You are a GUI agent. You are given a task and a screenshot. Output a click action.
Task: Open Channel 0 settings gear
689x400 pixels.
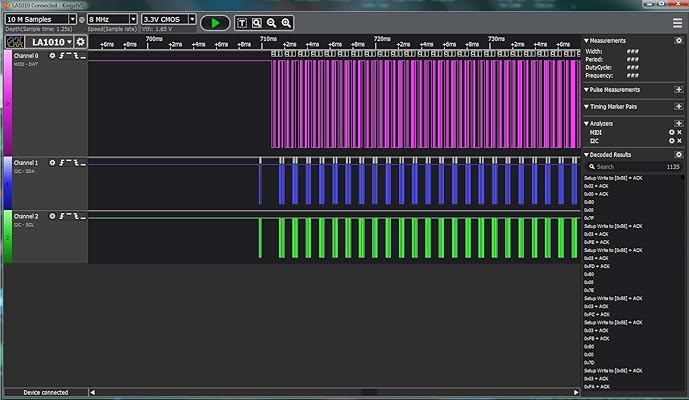52,55
